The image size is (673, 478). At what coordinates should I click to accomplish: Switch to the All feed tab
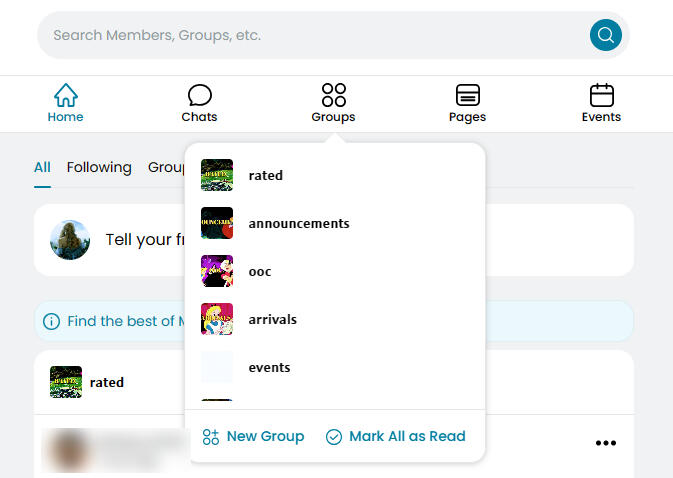click(42, 167)
